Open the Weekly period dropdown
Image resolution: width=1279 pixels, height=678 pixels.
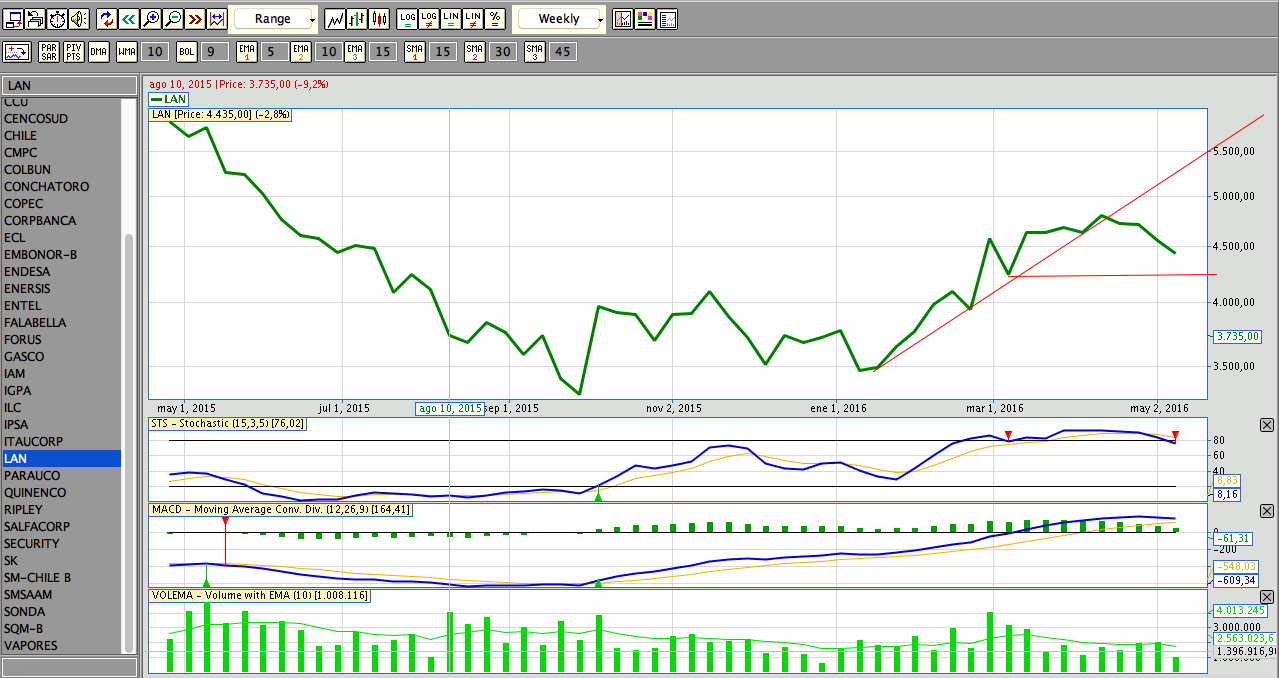[558, 19]
